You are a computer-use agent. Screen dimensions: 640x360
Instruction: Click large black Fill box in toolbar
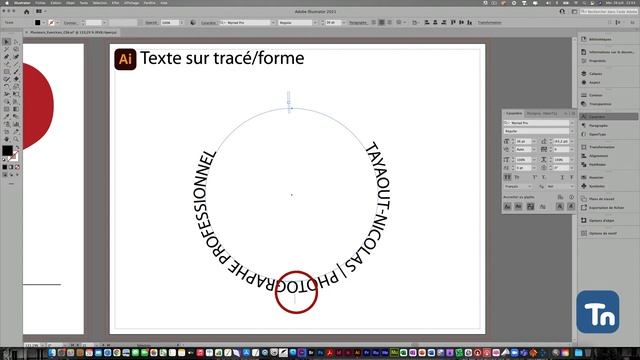(7, 151)
